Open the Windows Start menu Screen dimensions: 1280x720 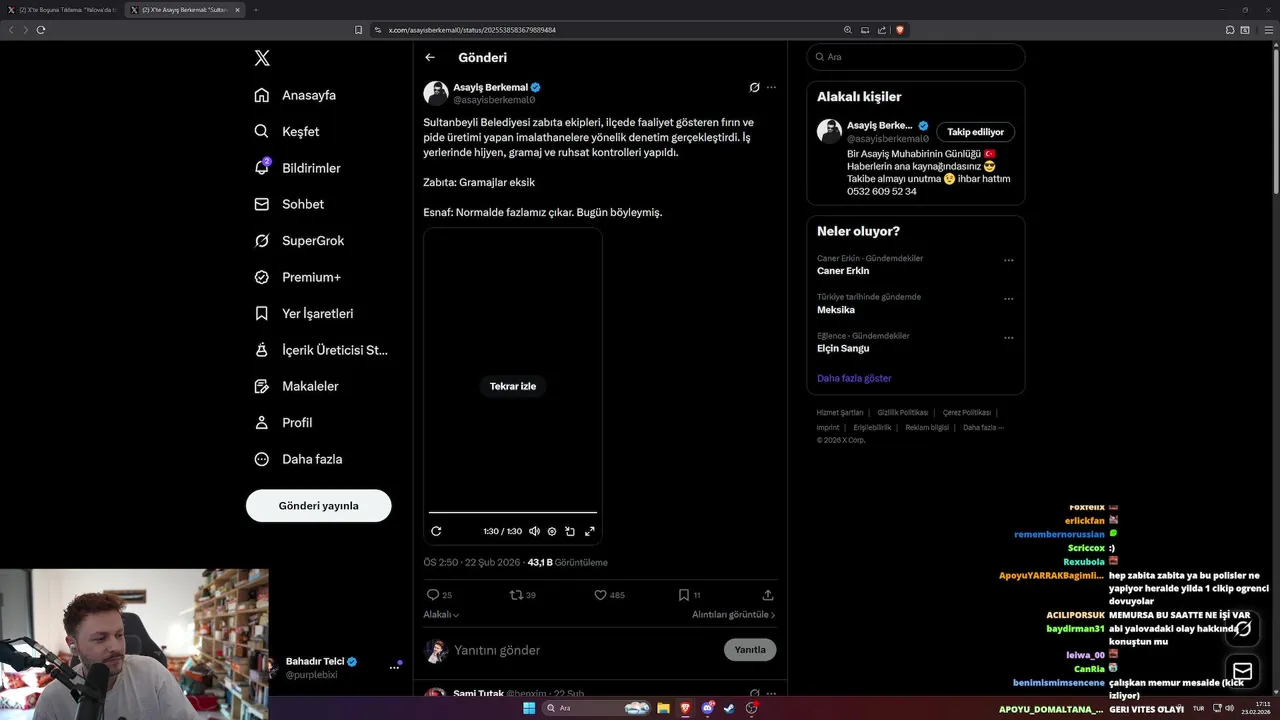(529, 708)
